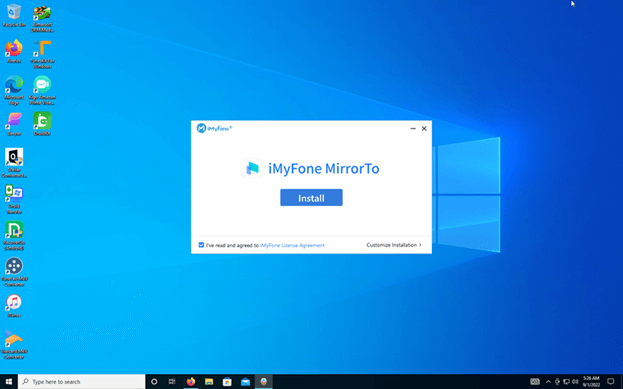Open the volume control tray icon

[575, 381]
